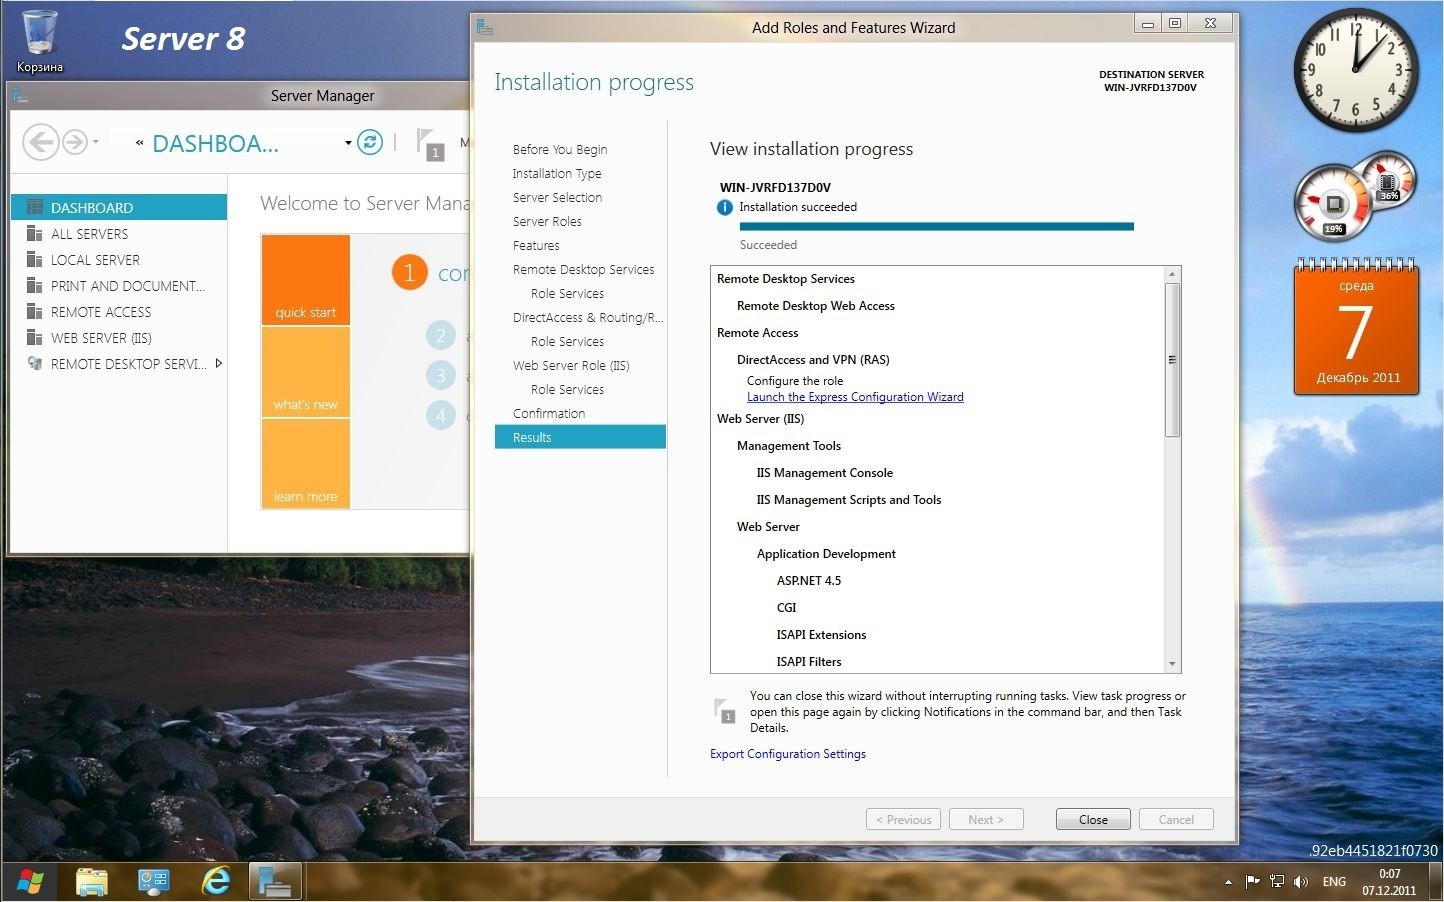The image size is (1444, 902).
Task: Open File Explorer from the taskbar
Action: (92, 881)
